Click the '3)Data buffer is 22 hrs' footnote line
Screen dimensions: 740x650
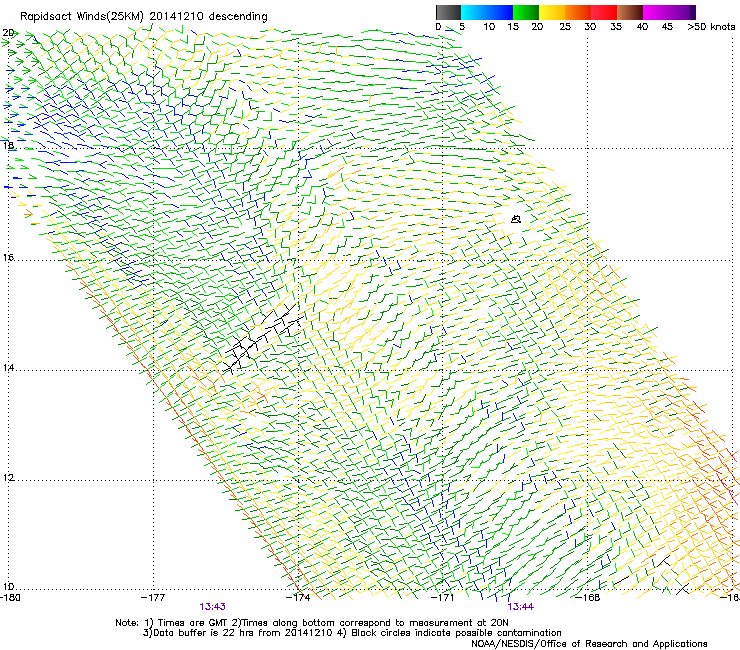[x=352, y=633]
